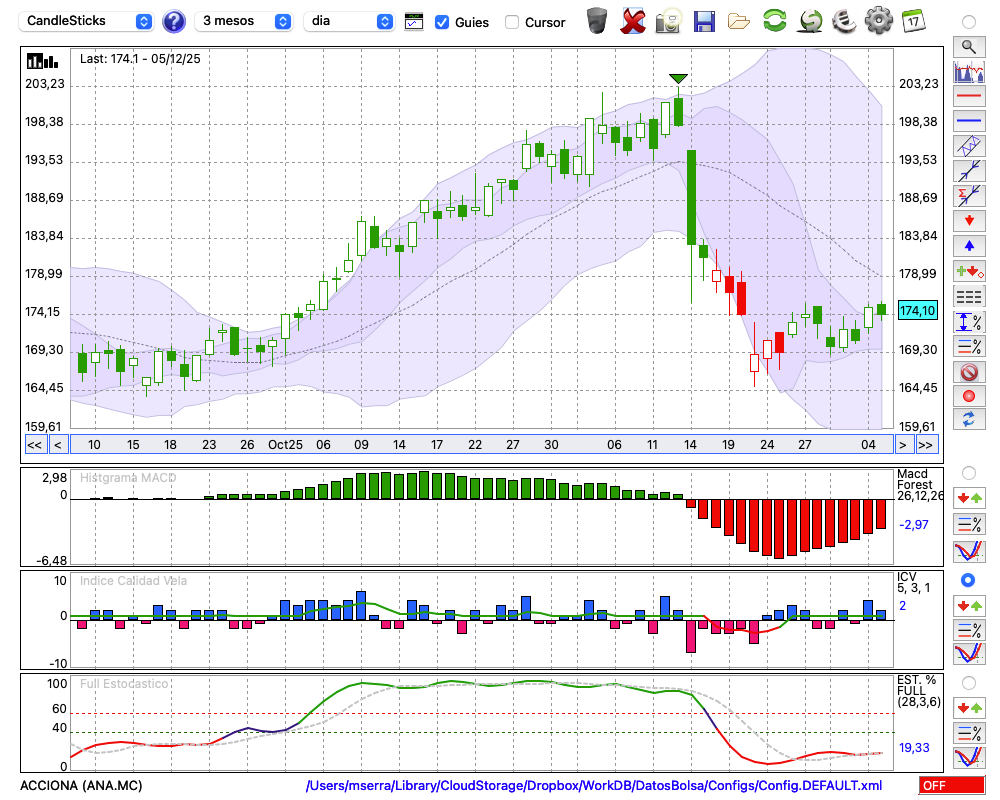Viewport: 1000px width, 800px height.
Task: Click the red OFF indicator
Action: pyautogui.click(x=952, y=786)
